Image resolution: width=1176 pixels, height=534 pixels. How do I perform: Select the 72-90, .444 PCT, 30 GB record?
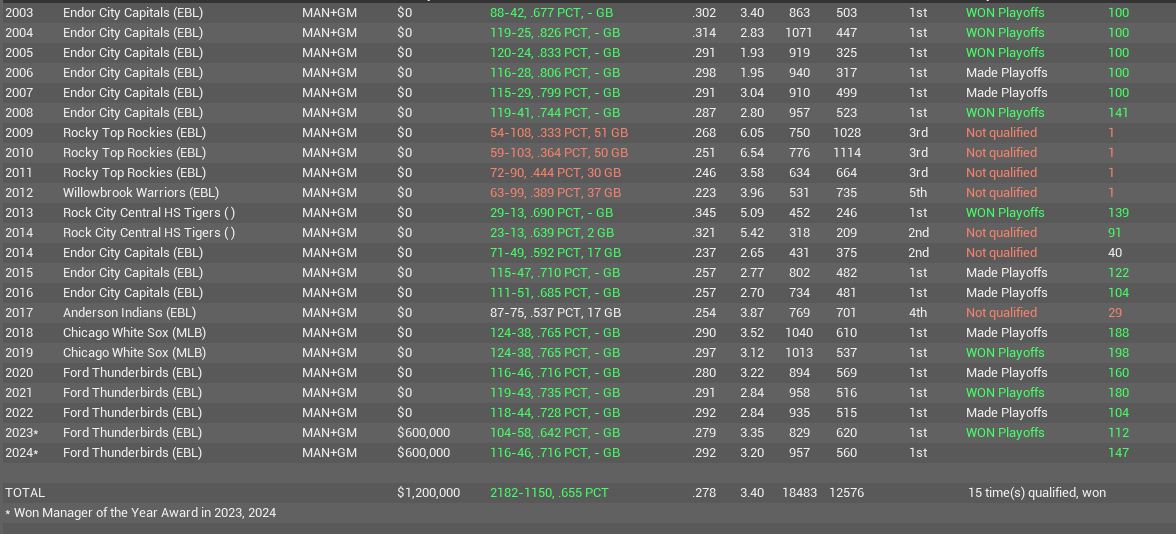(556, 172)
